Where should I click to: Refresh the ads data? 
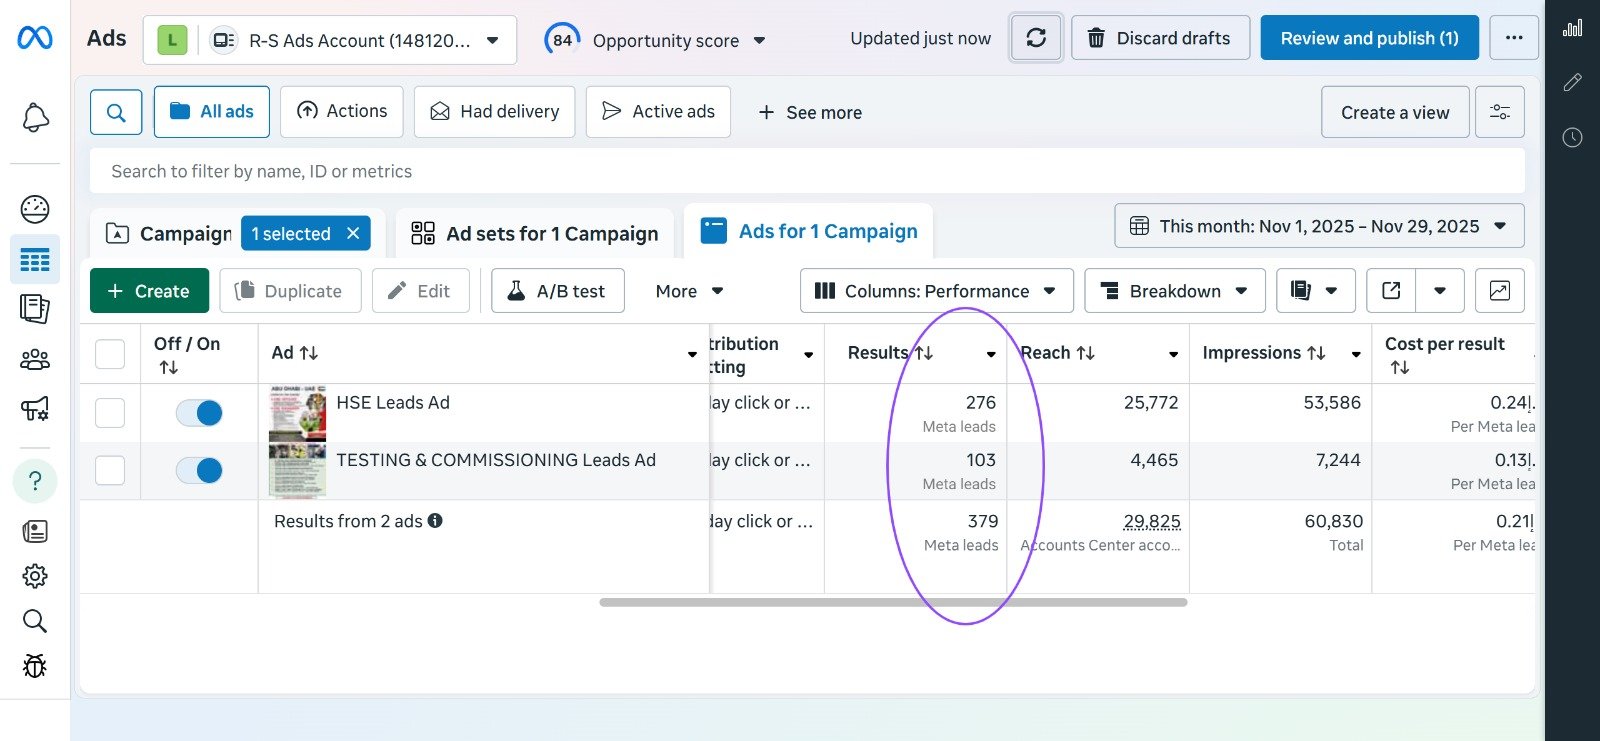[x=1036, y=38]
